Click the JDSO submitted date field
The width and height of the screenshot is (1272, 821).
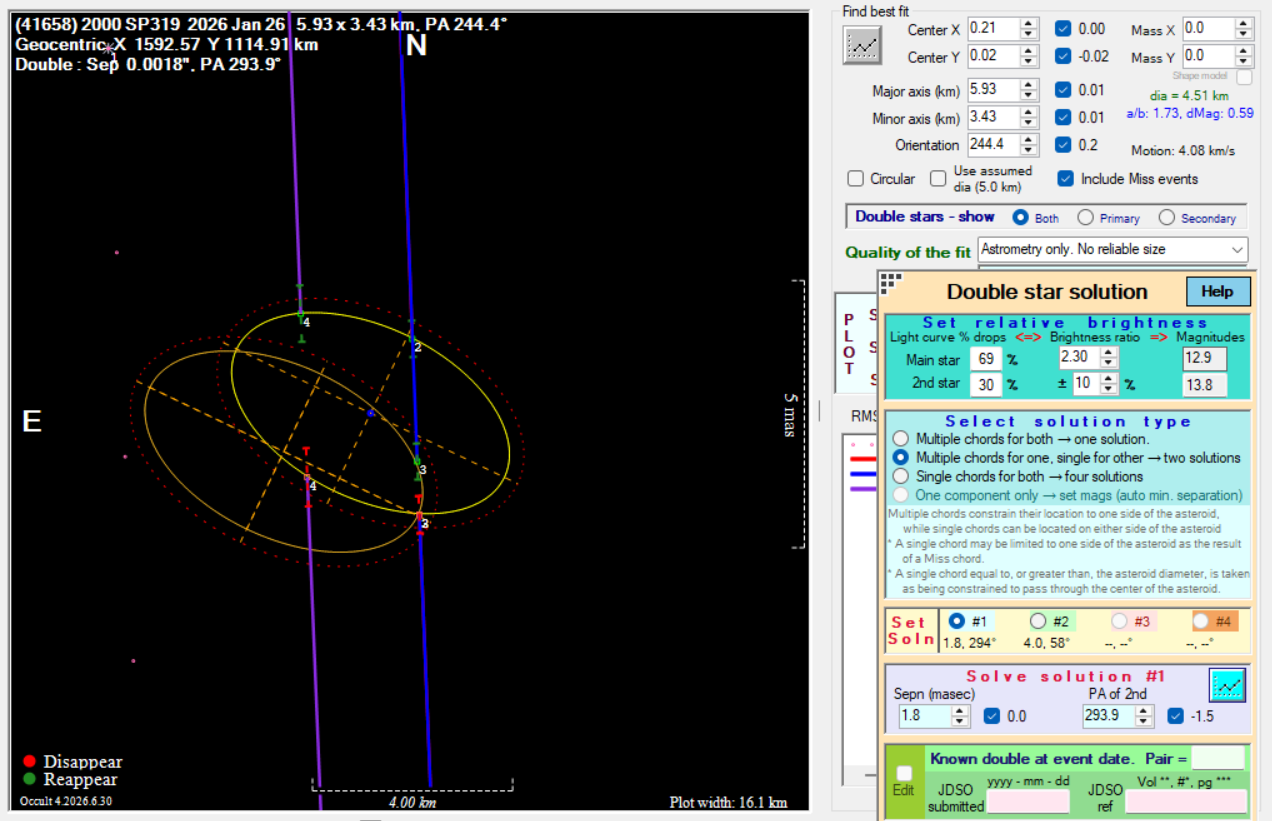coord(1030,801)
